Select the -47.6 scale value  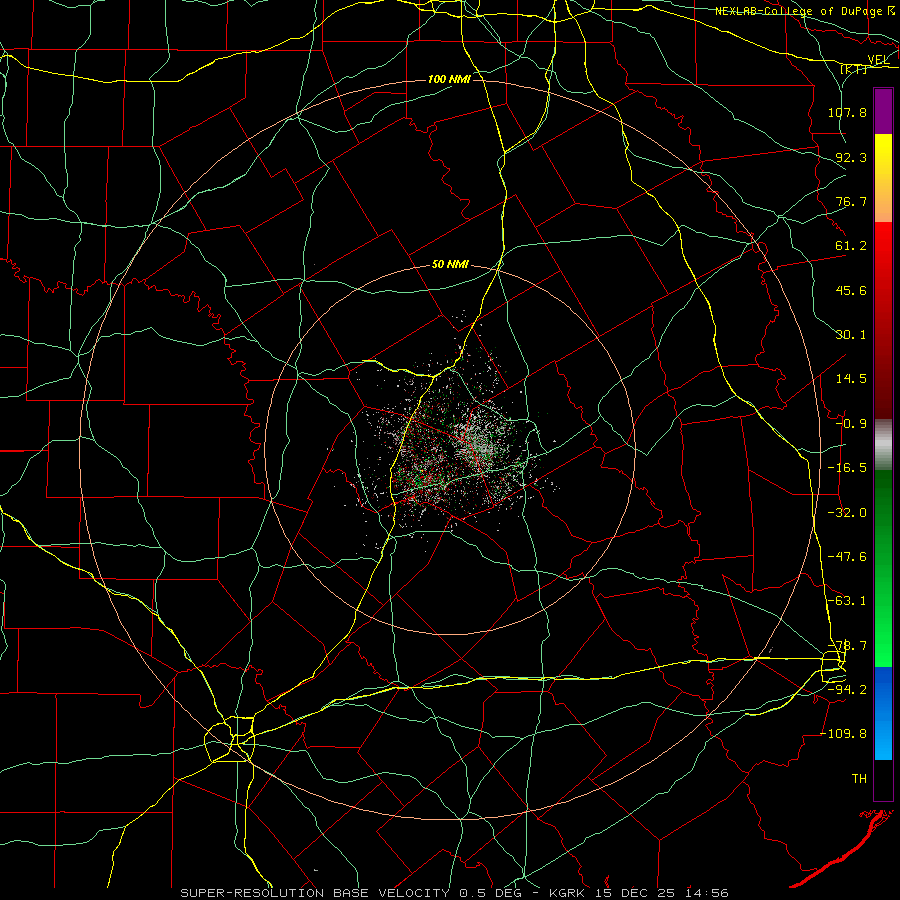tap(847, 557)
